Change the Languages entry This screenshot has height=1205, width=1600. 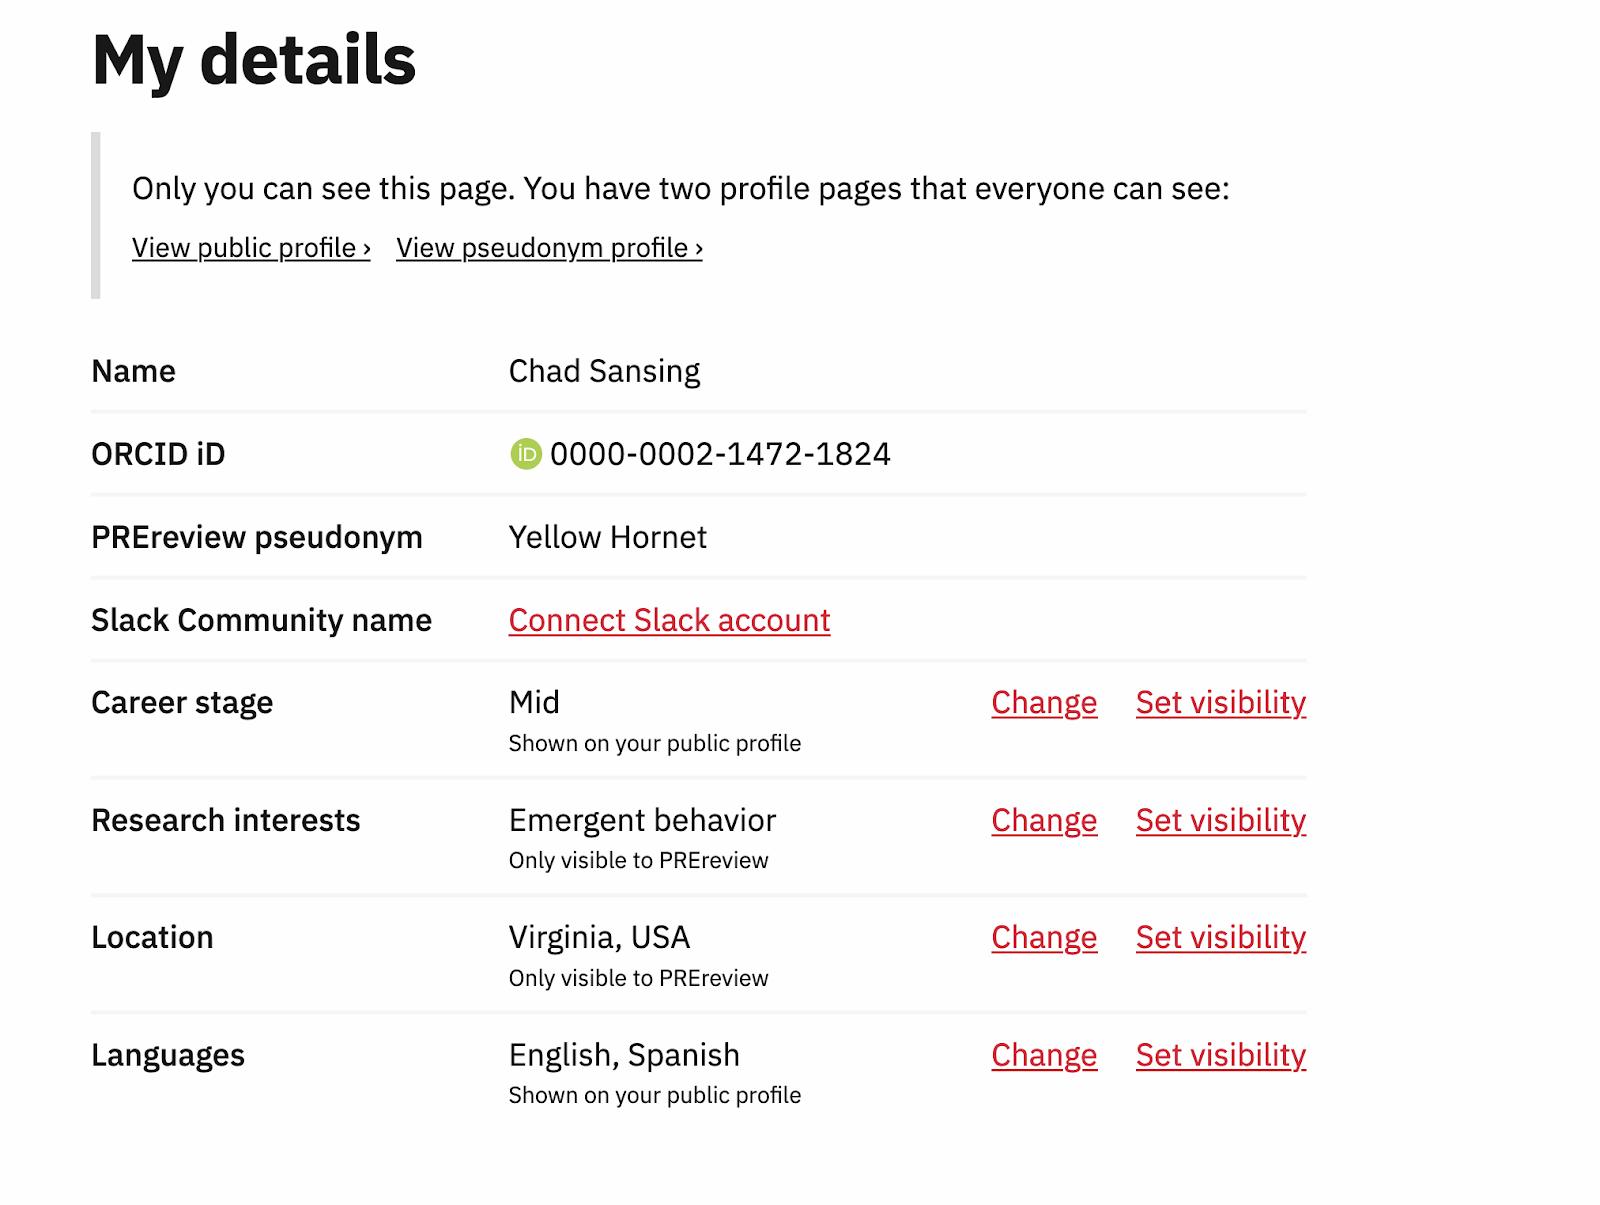(x=1044, y=1056)
